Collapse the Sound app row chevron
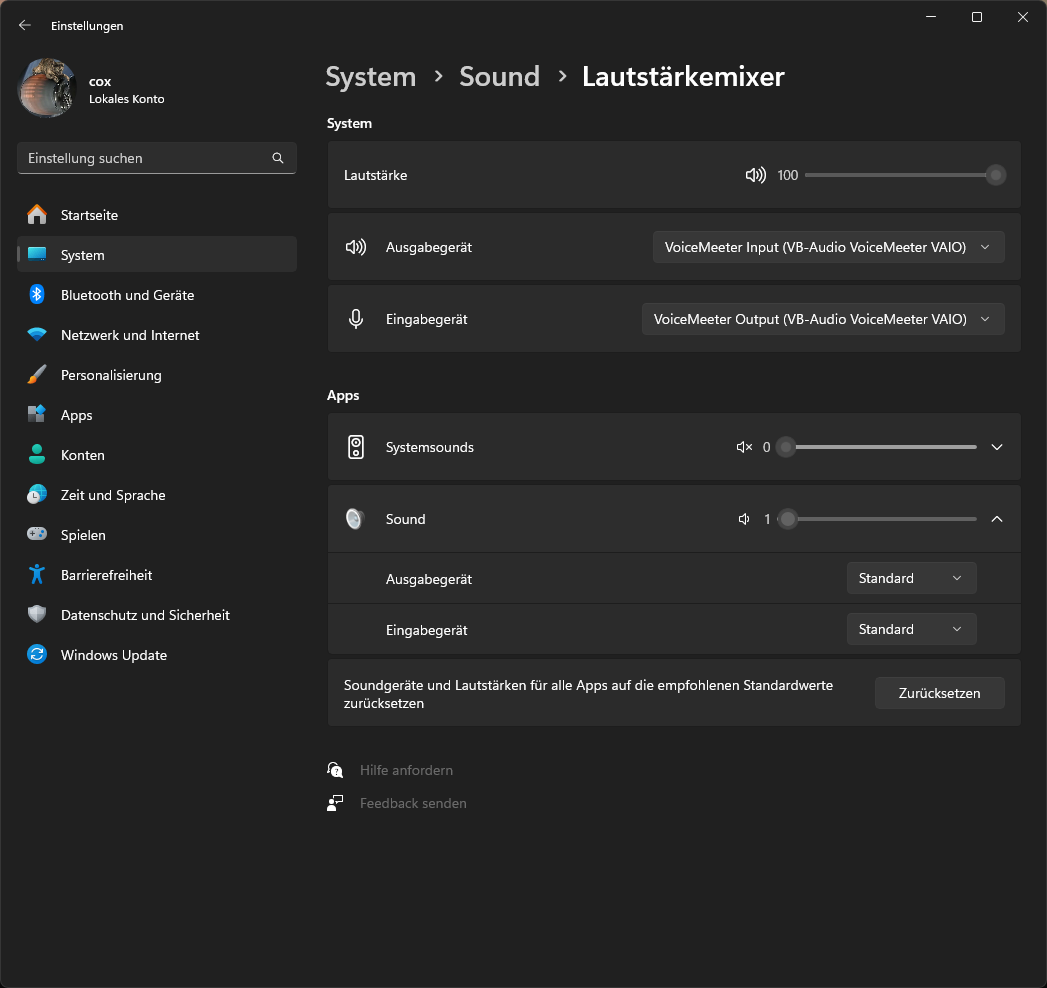Viewport: 1047px width, 988px height. 997,519
